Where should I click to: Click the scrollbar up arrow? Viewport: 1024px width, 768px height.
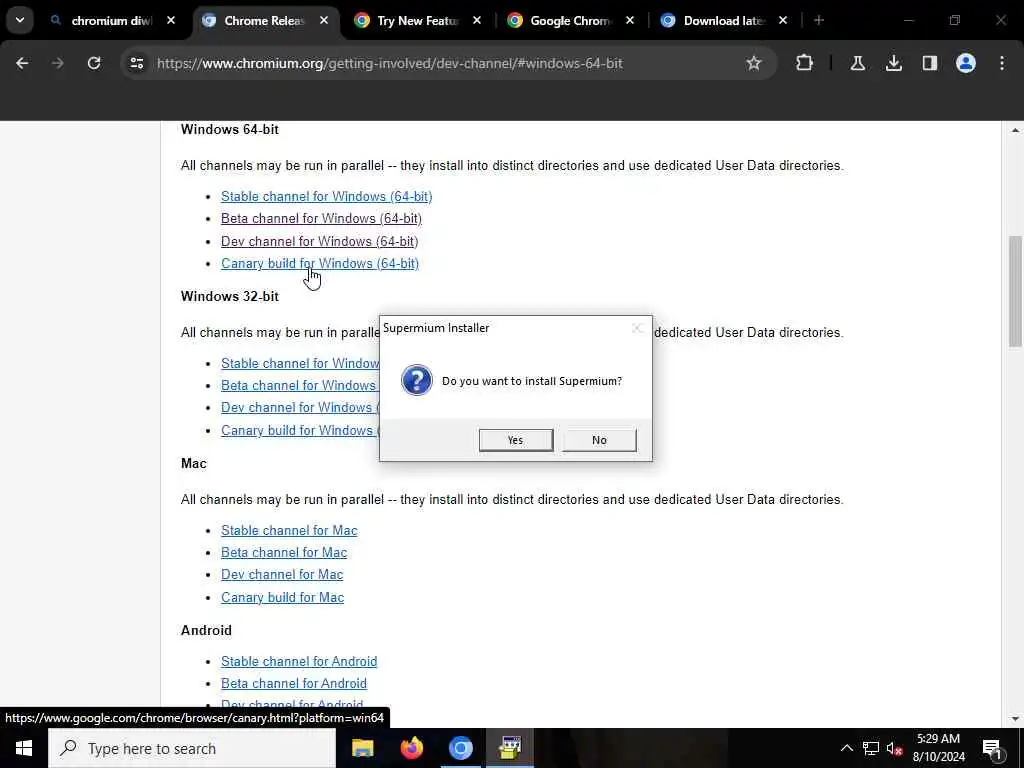tap(1015, 130)
